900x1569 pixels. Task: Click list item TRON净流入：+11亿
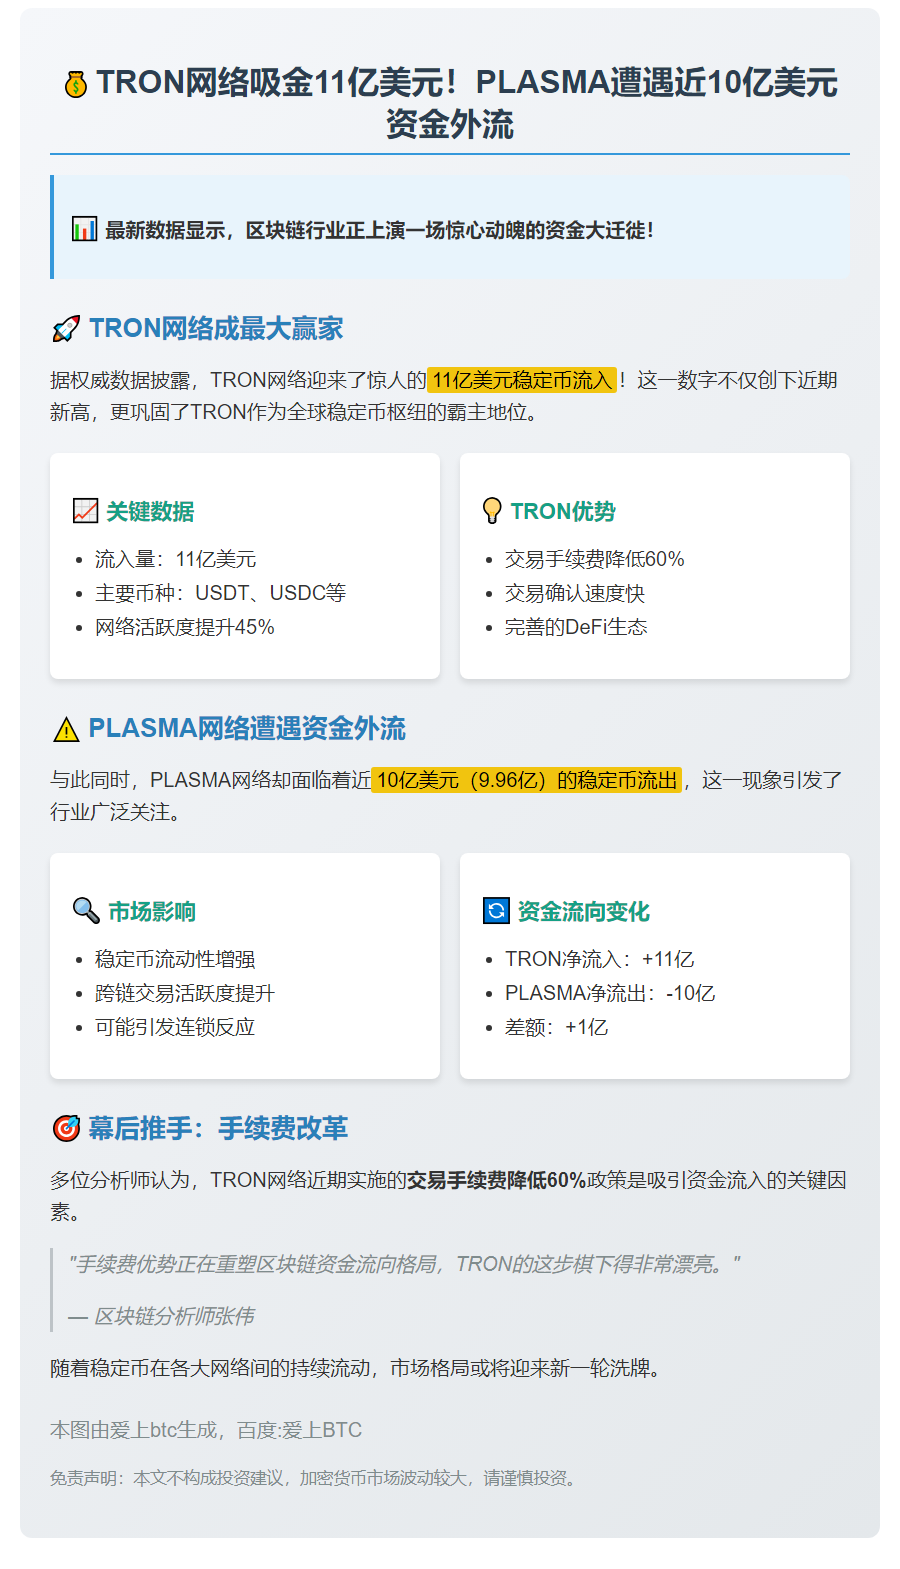(600, 959)
